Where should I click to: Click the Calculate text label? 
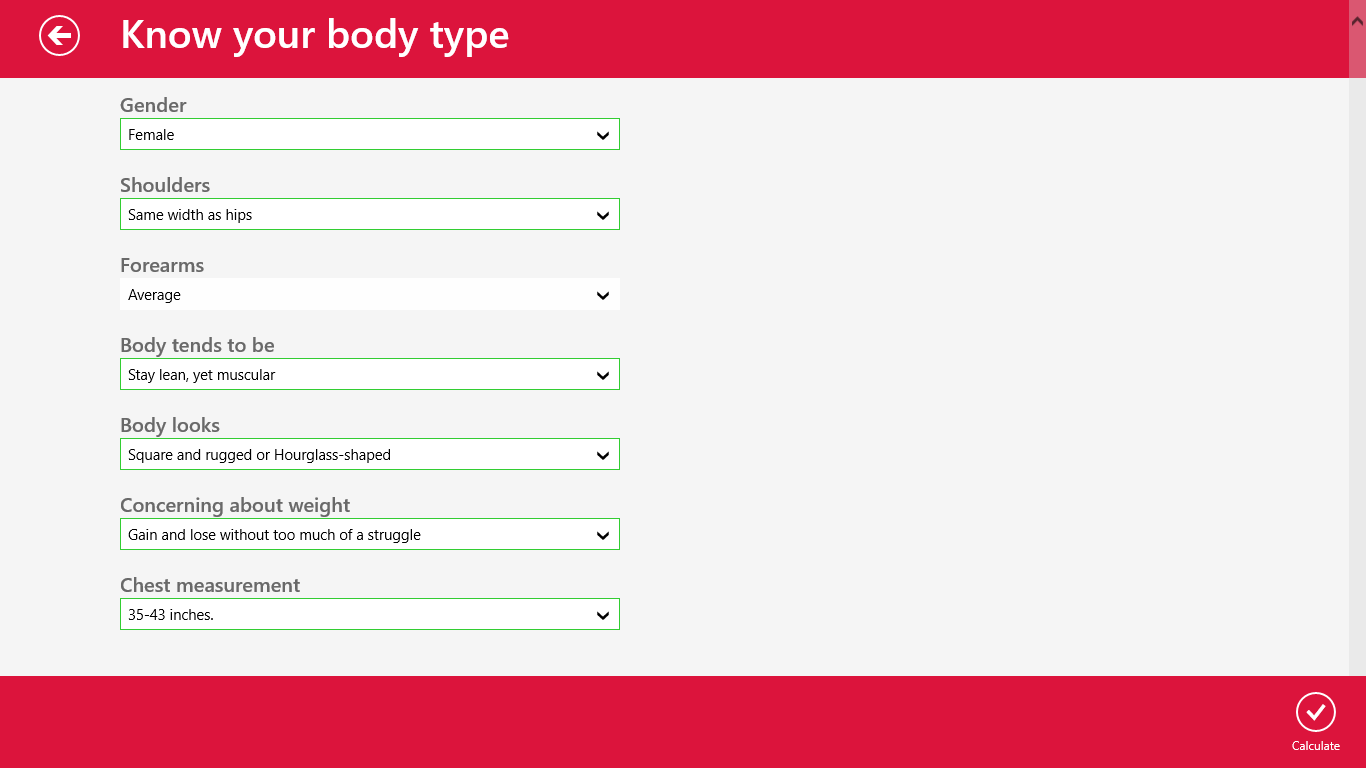pyautogui.click(x=1315, y=746)
